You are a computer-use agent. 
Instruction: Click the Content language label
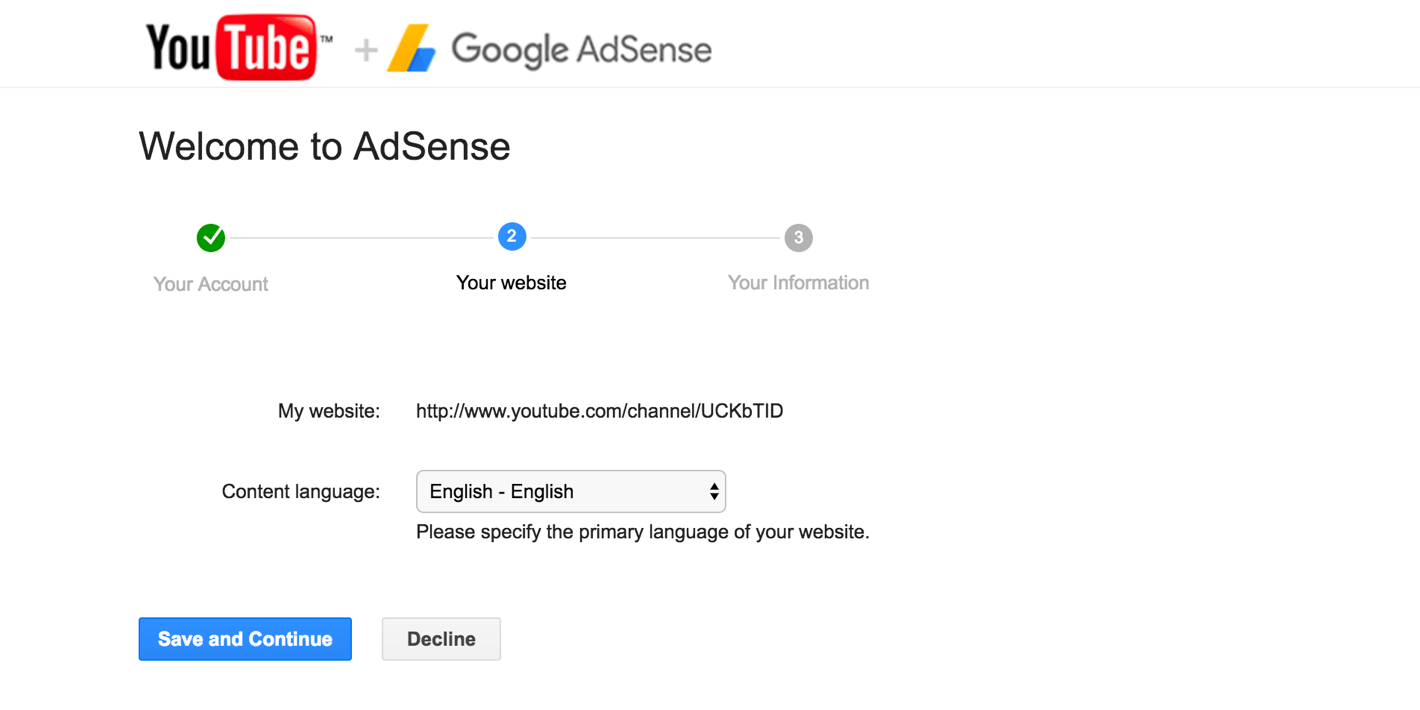[301, 492]
